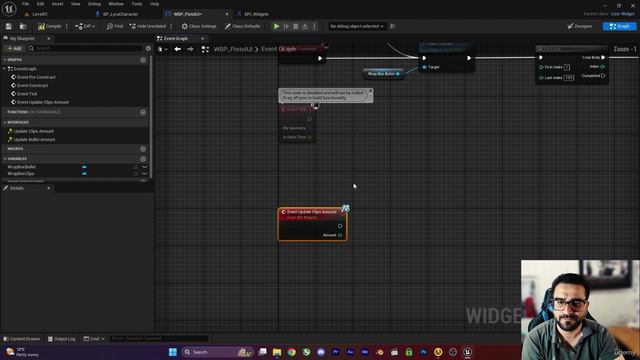
Task: Click WBP_PistolUI in graph breadcrumb
Action: coord(233,49)
